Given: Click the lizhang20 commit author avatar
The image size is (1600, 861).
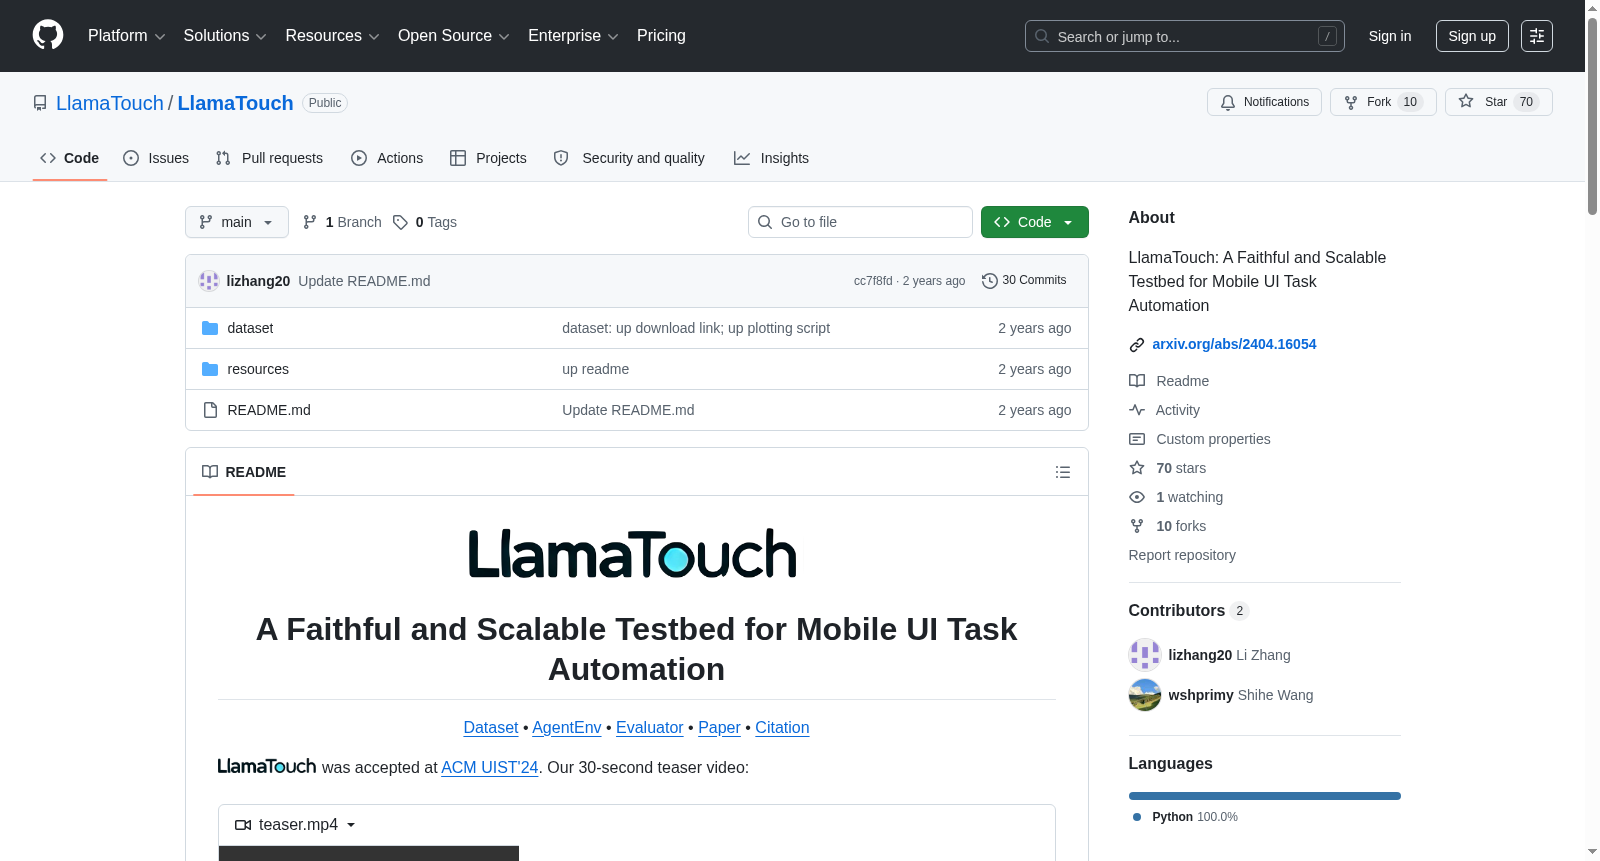Looking at the screenshot, I should 209,281.
